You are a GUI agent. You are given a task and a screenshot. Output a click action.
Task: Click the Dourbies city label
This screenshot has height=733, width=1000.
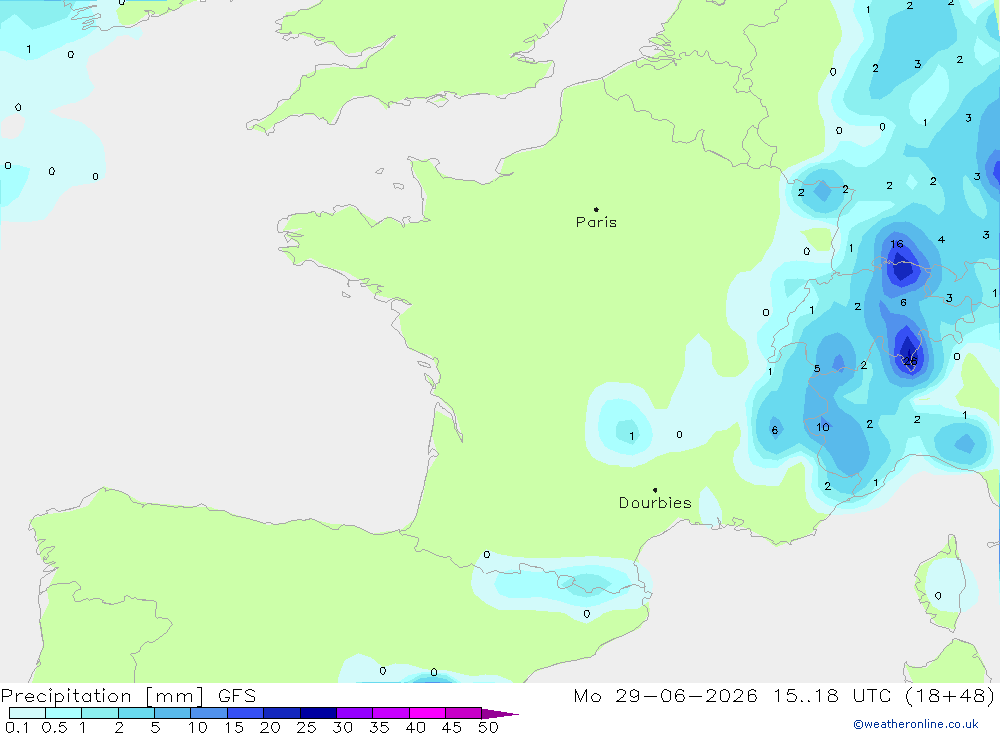(x=655, y=503)
